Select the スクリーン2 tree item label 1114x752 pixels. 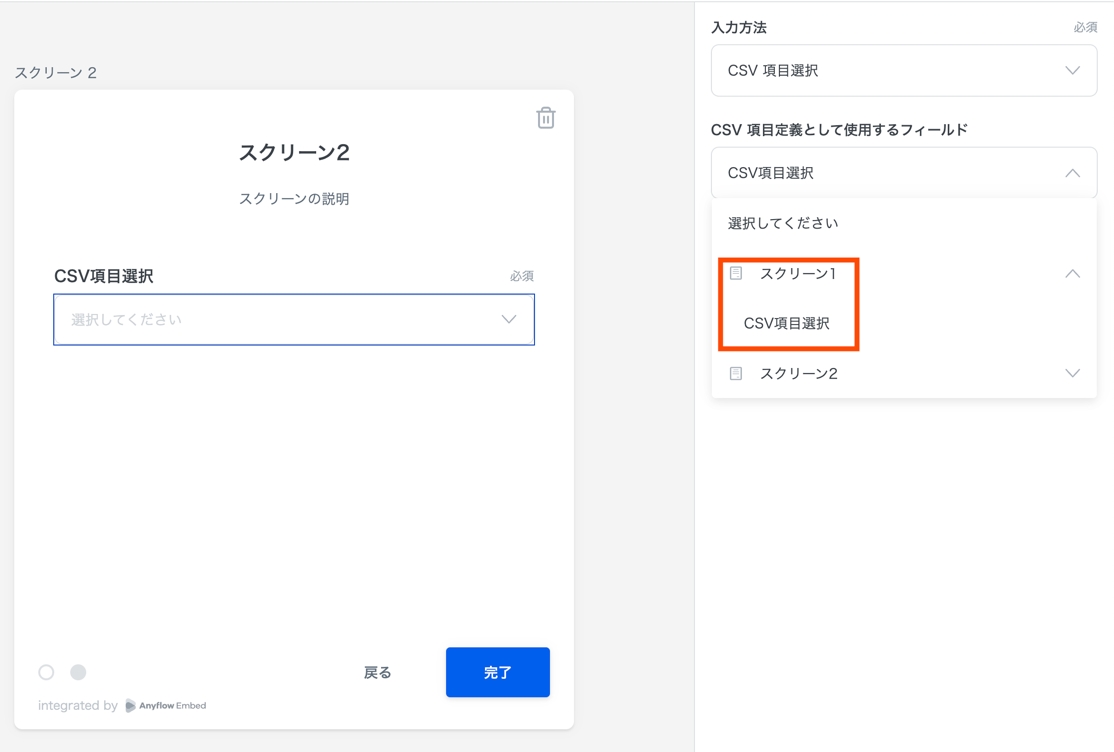pyautogui.click(x=798, y=373)
